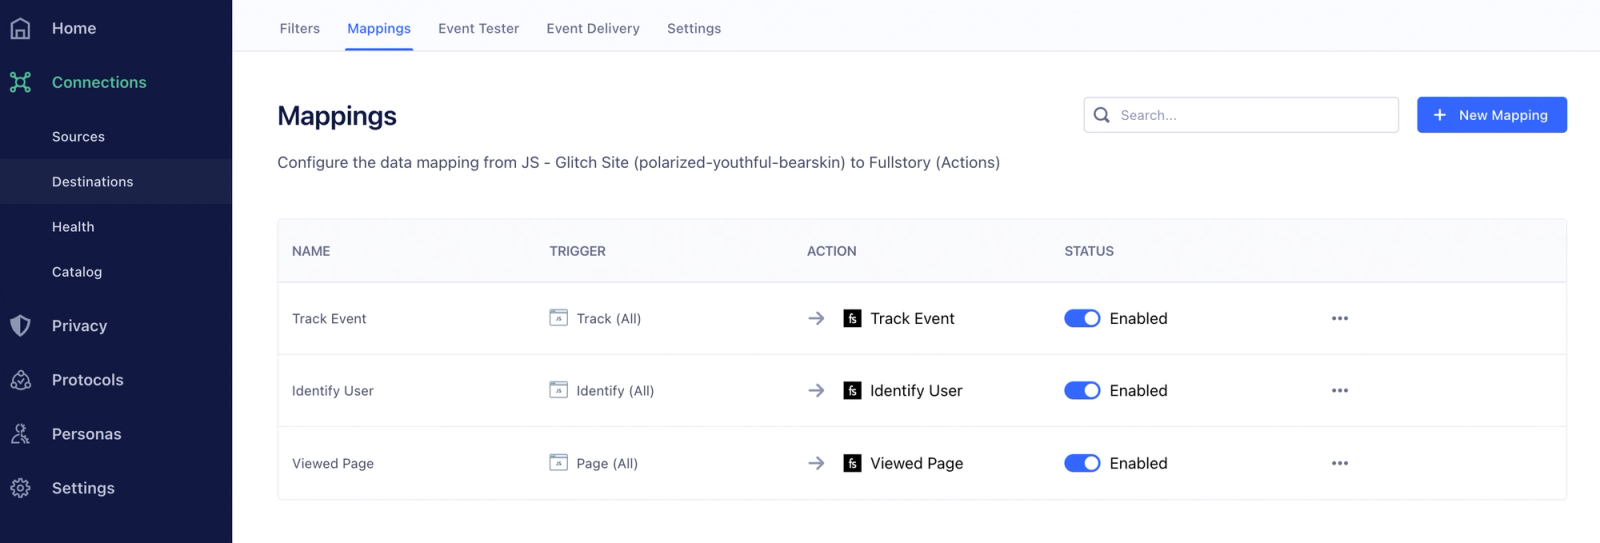The image size is (1600, 543).
Task: Click the Connections label in sidebar
Action: point(99,82)
